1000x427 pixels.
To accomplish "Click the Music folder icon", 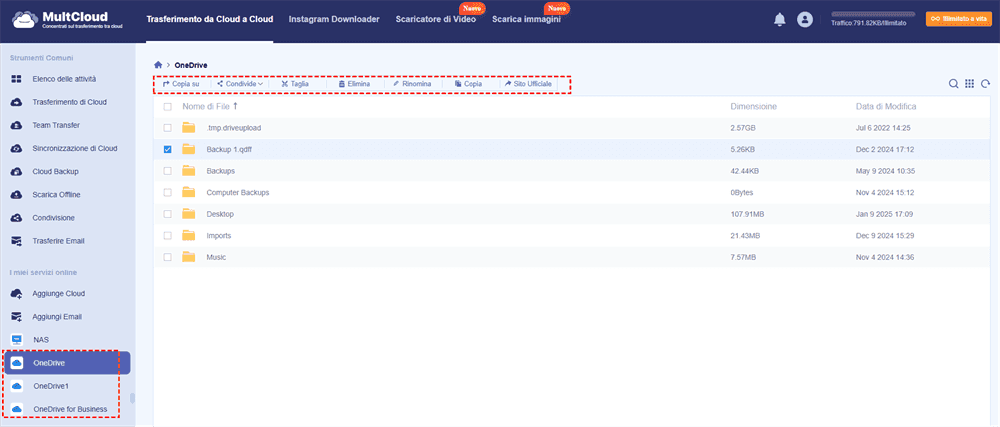I will pyautogui.click(x=188, y=257).
